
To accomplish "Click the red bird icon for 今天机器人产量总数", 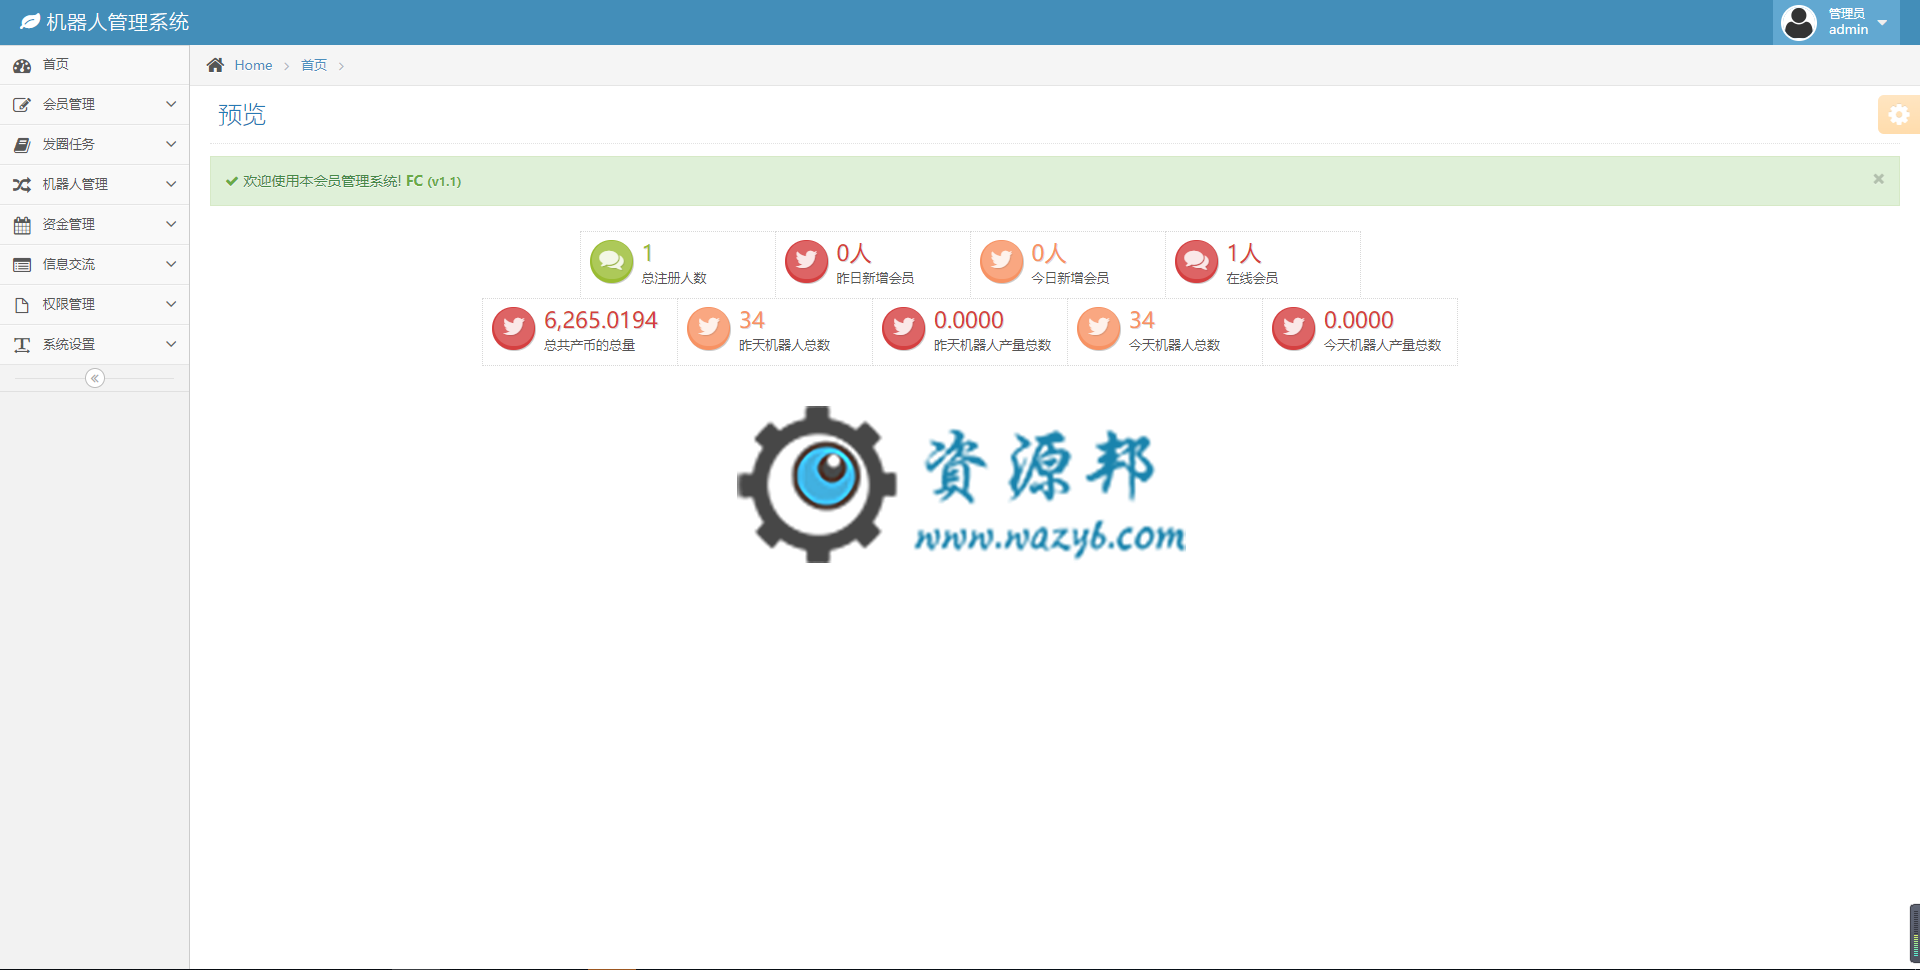I will 1293,328.
